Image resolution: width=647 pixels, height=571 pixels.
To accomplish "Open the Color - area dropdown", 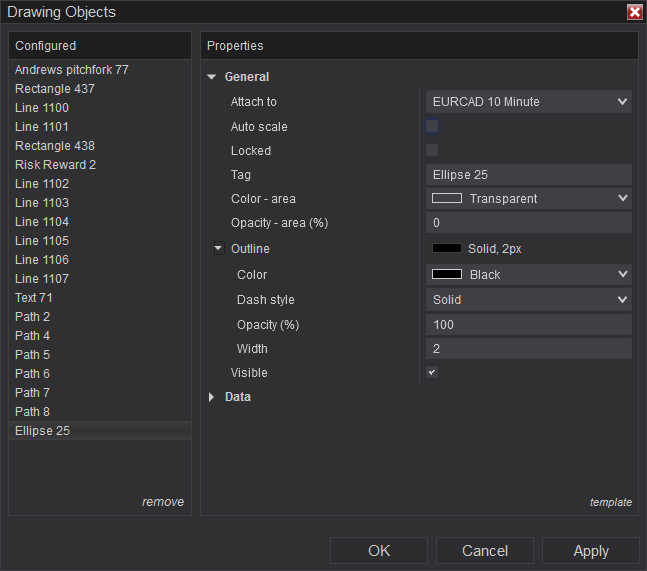I will click(x=528, y=199).
